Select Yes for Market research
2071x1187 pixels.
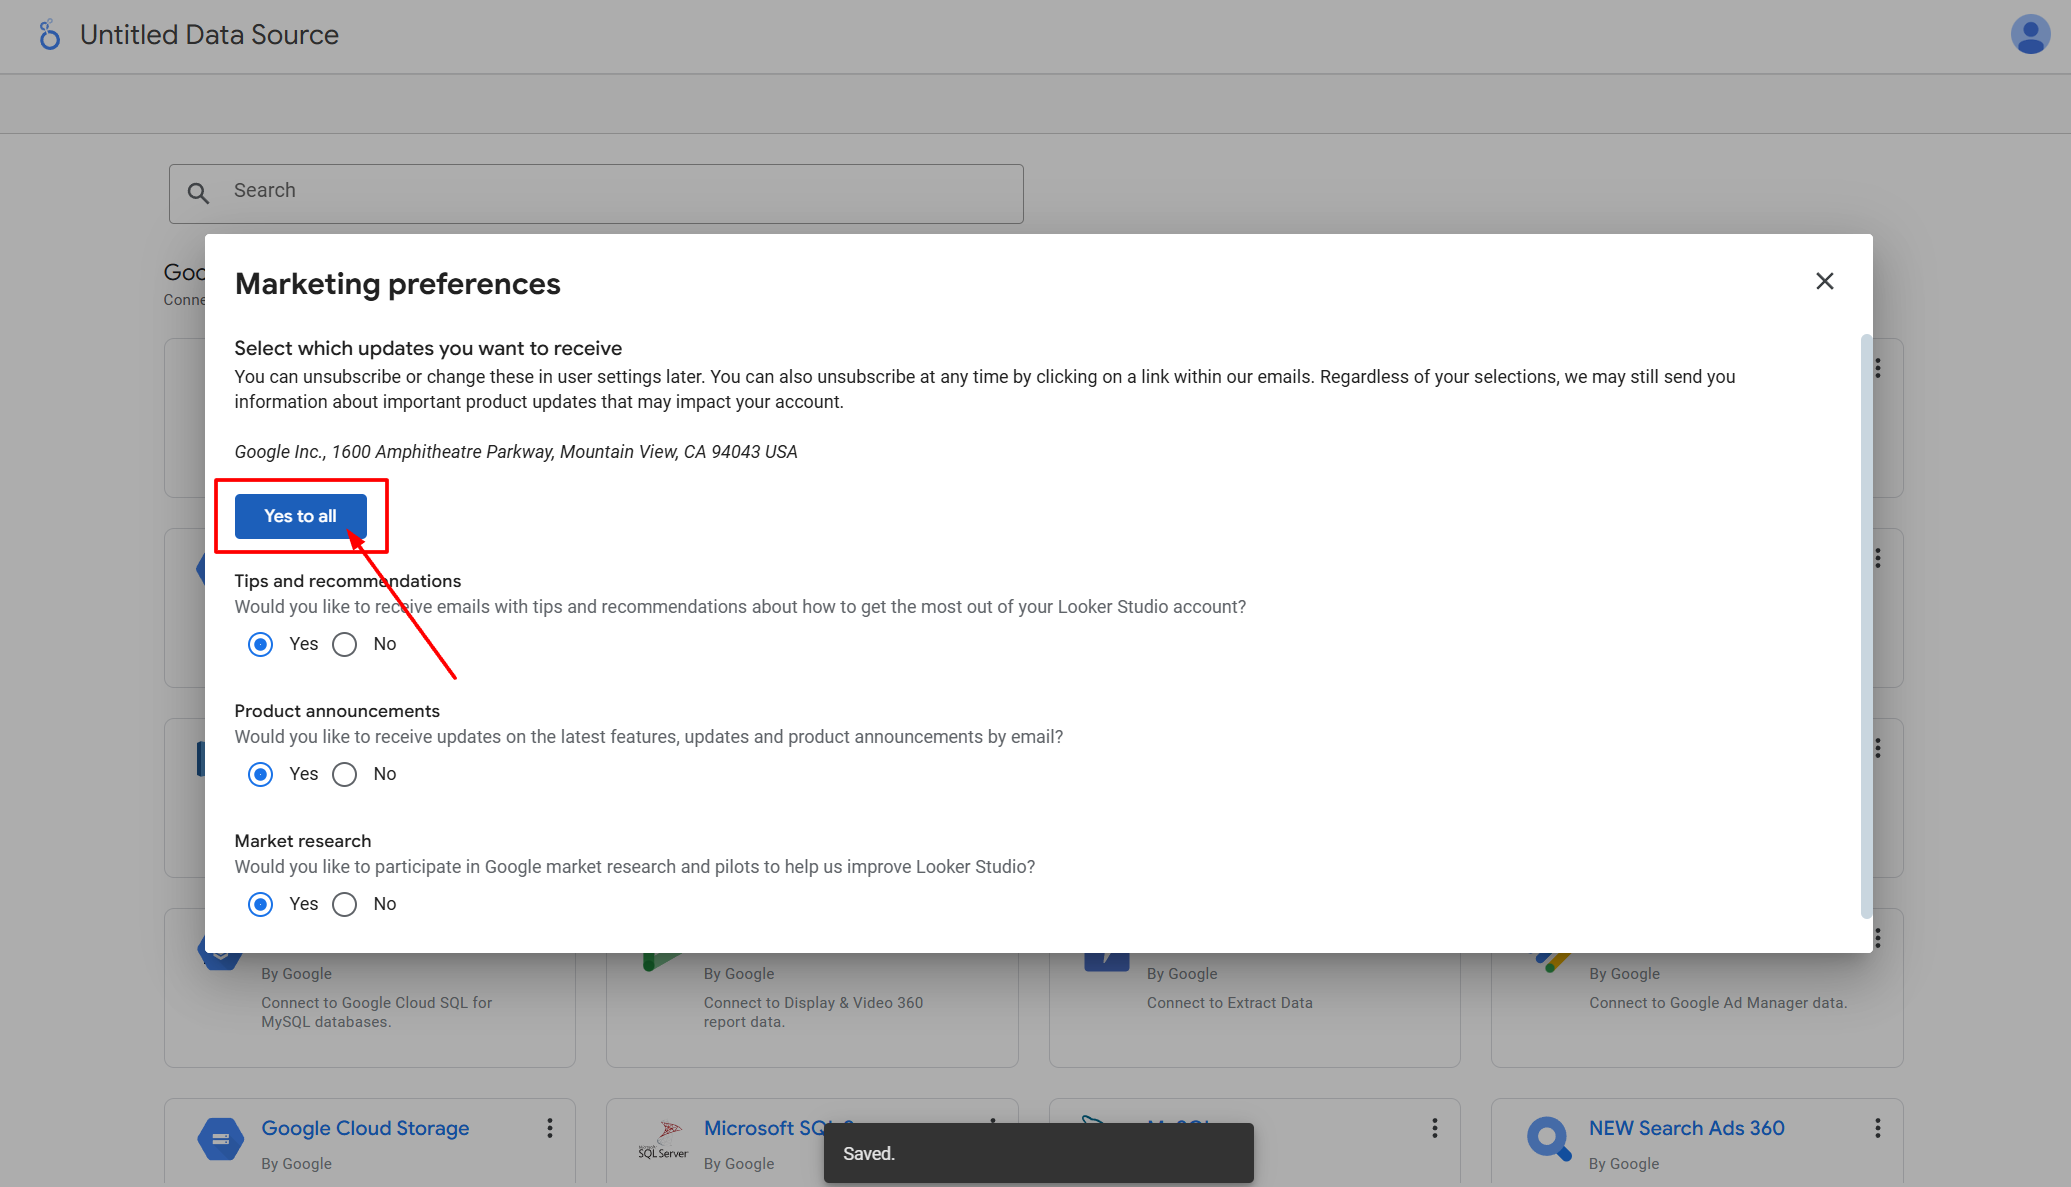pos(260,904)
